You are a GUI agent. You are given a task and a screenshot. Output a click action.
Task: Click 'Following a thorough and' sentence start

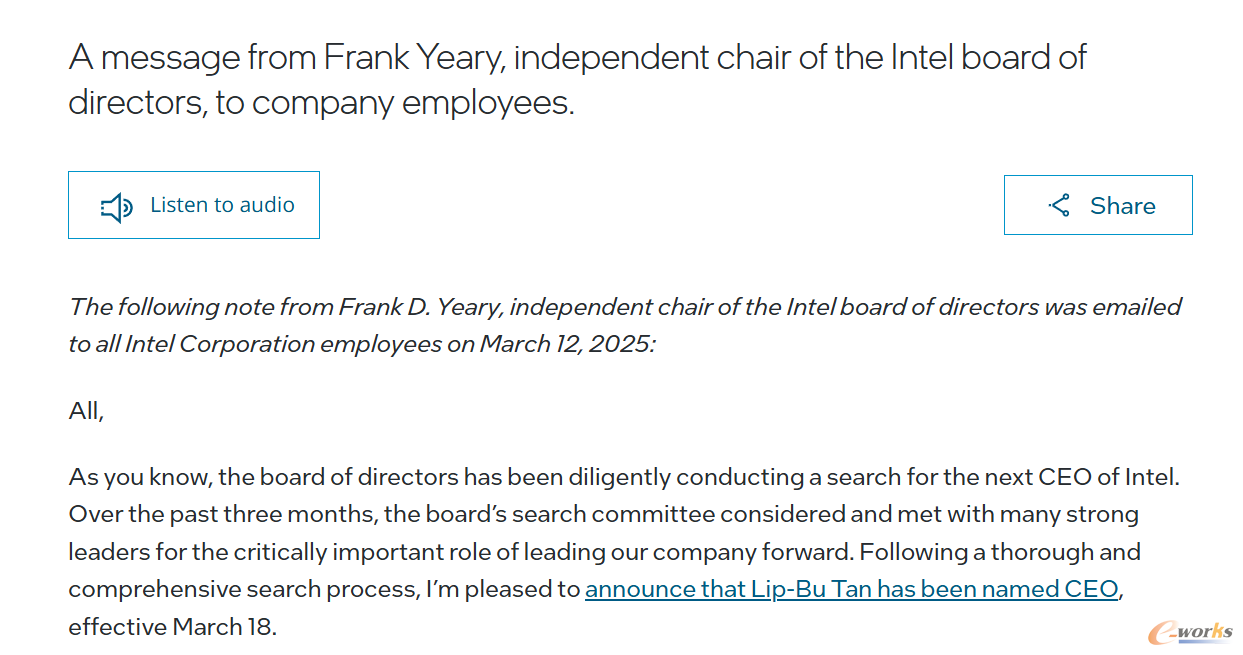pos(1000,552)
